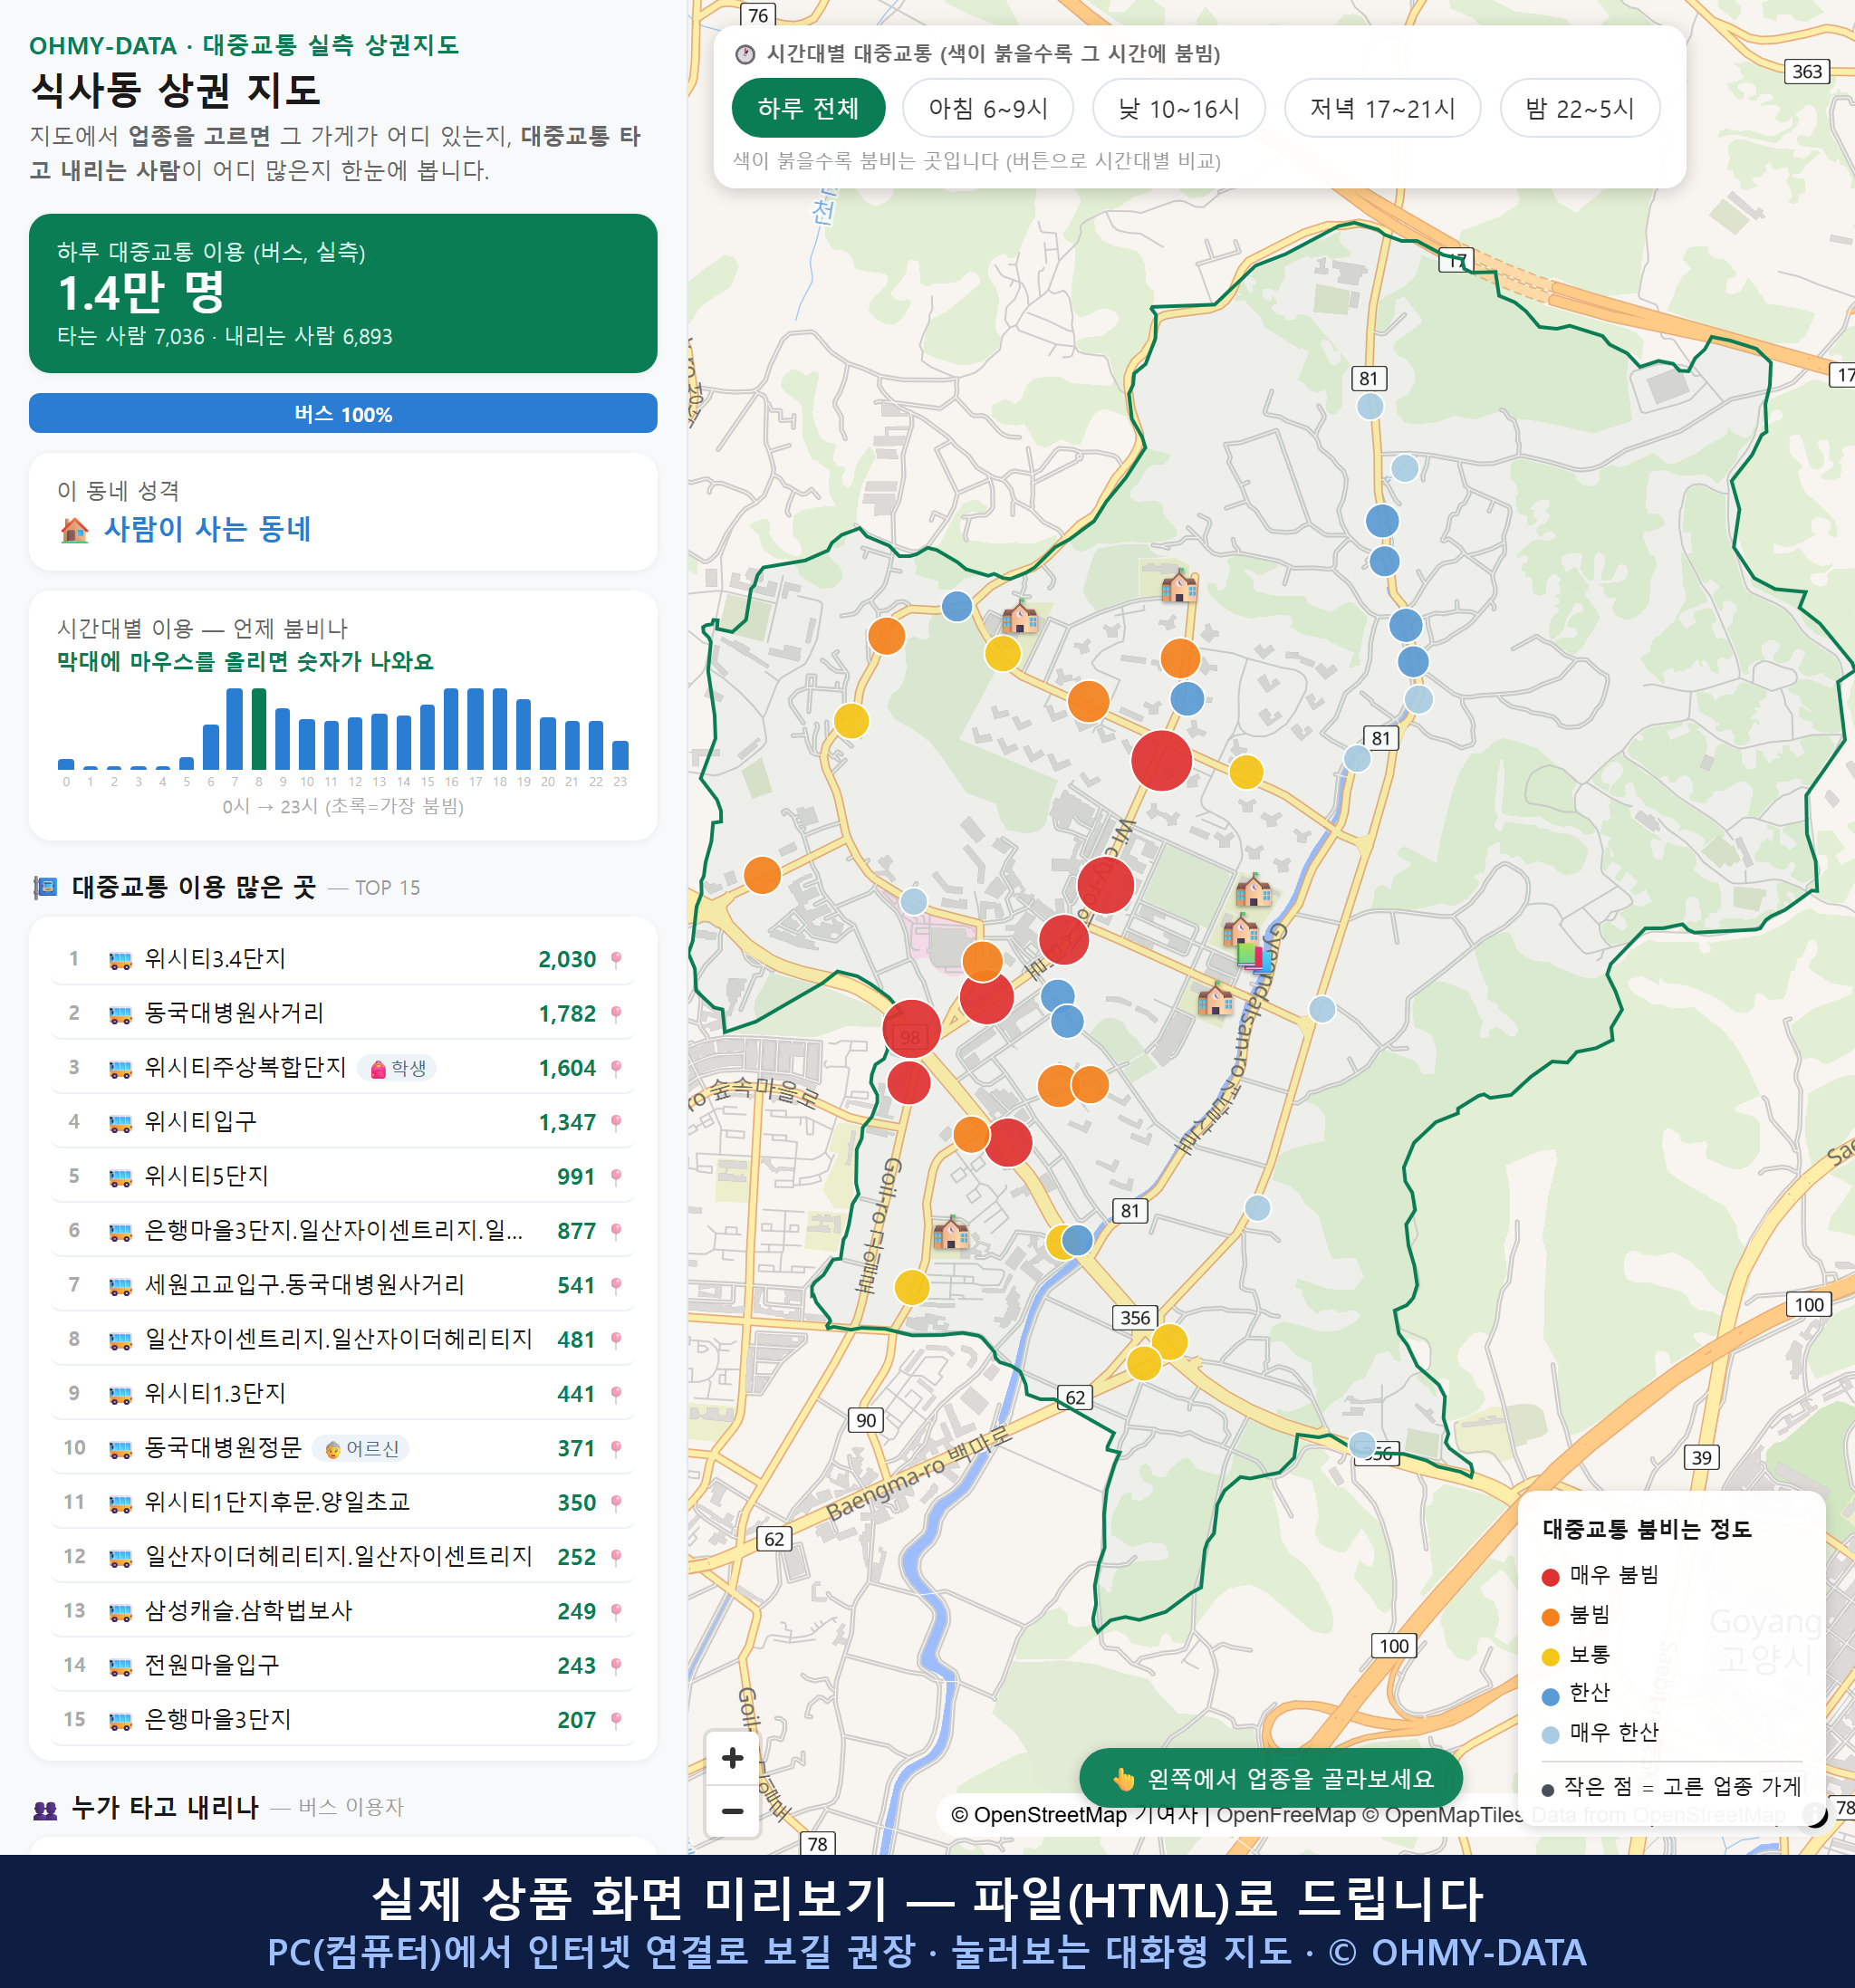1855x1988 pixels.
Task: Click the large red circle at map center
Action: click(x=1161, y=761)
